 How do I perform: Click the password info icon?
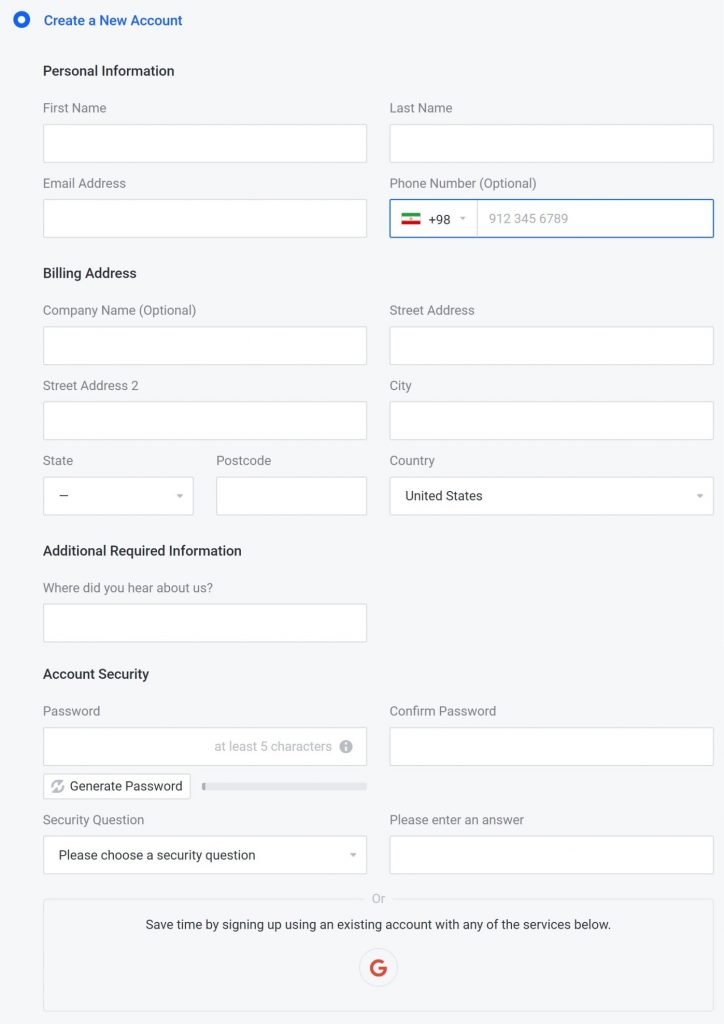[346, 746]
